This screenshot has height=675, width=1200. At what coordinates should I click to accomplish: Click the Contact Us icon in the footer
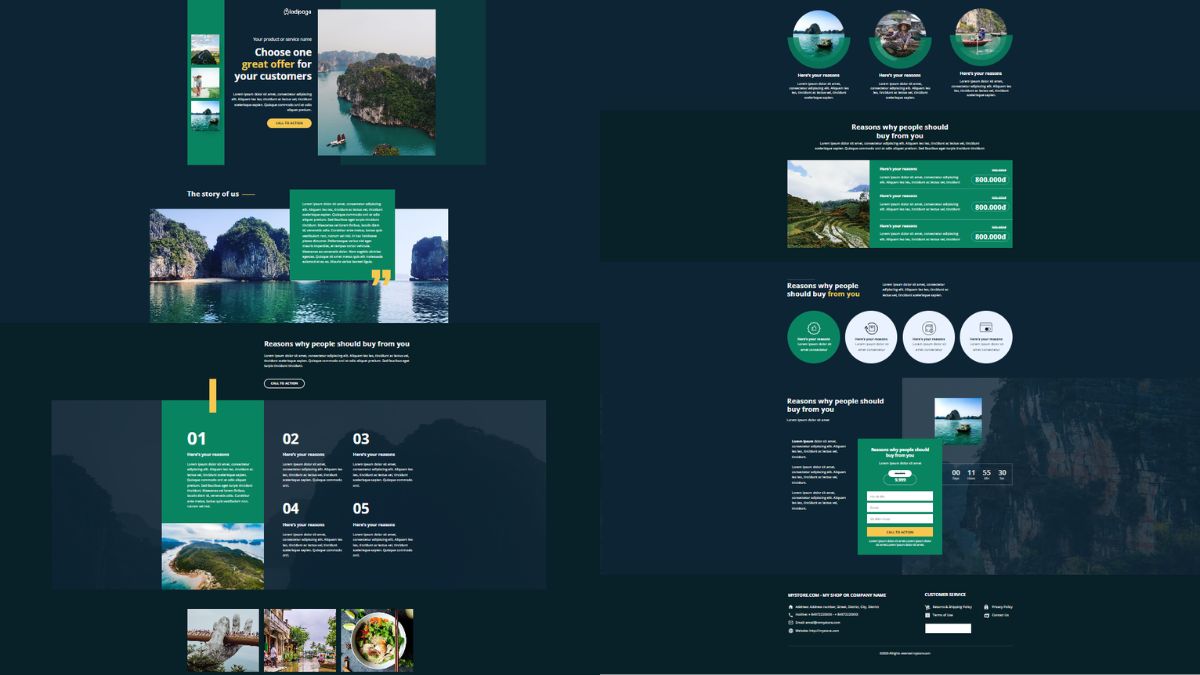(986, 615)
